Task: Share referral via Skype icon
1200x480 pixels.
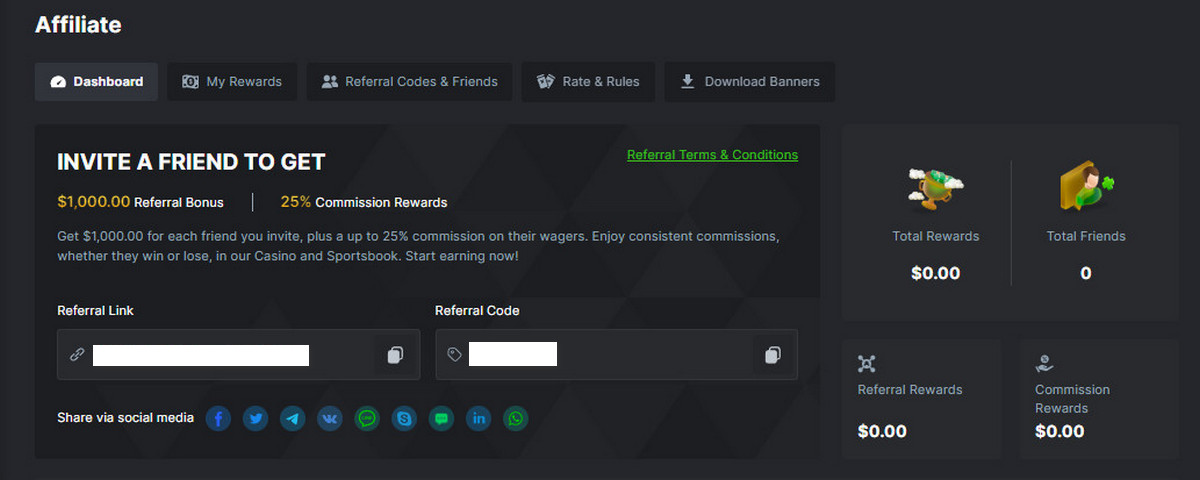Action: 404,418
